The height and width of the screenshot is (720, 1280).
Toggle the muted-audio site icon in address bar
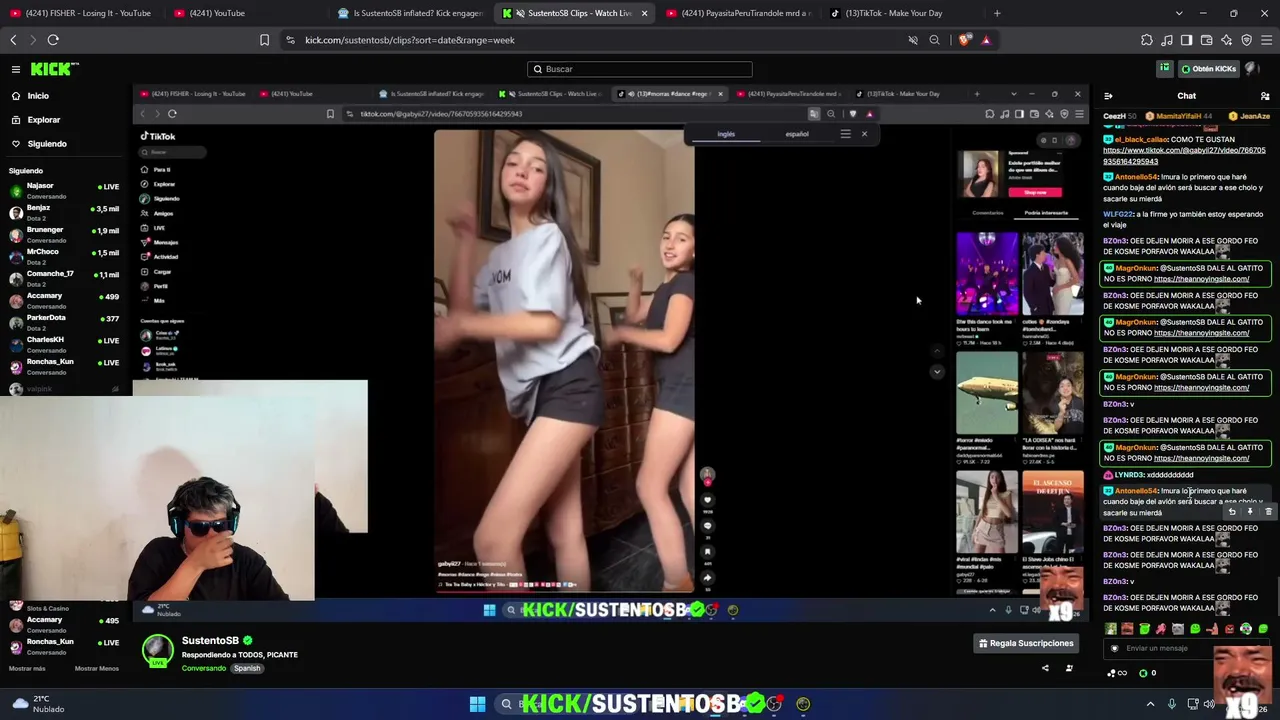click(x=913, y=40)
